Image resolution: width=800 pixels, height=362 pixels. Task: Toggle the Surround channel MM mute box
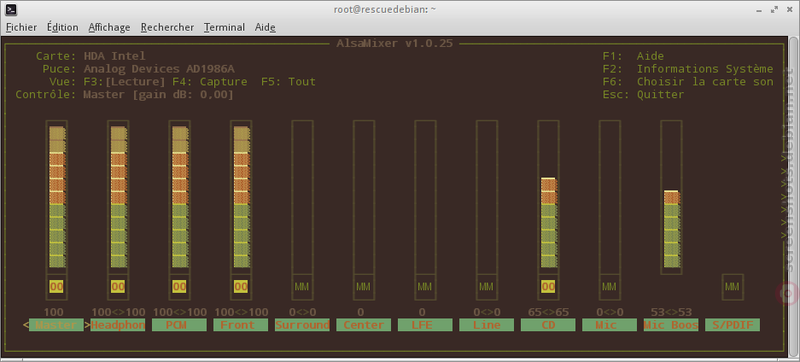pyautogui.click(x=302, y=287)
